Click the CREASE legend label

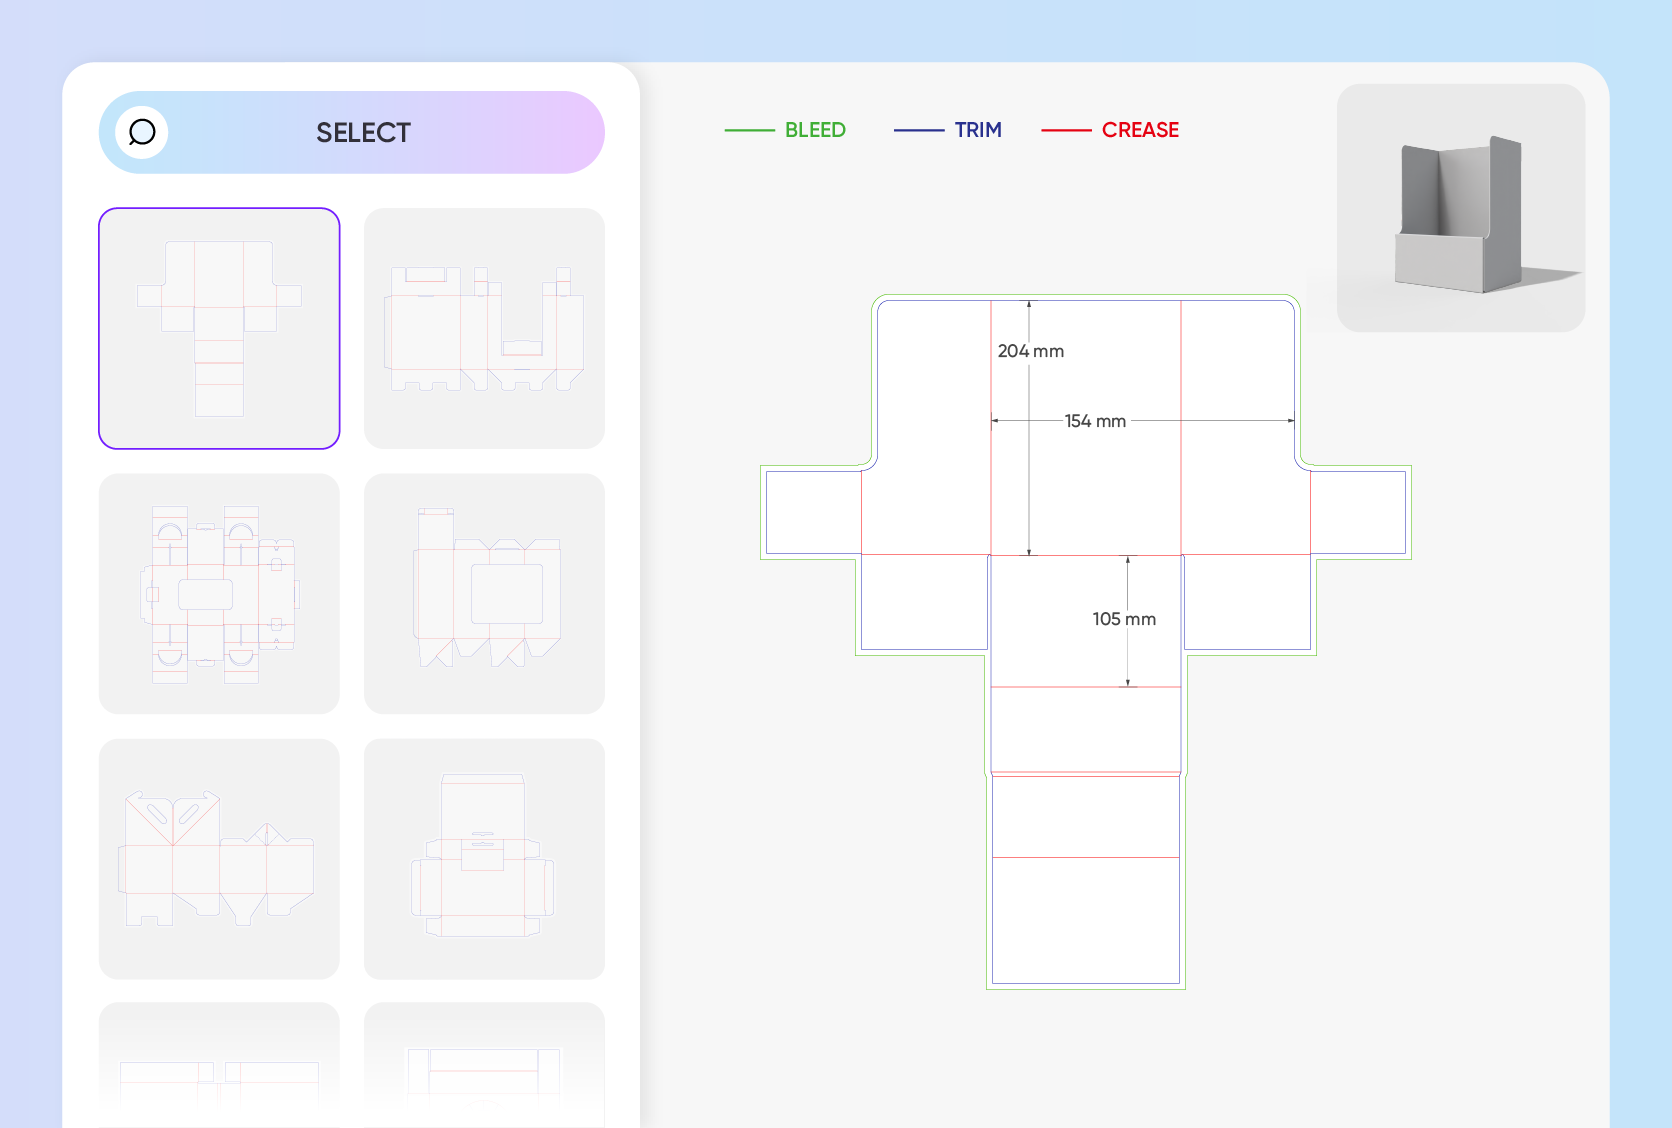tap(1140, 130)
